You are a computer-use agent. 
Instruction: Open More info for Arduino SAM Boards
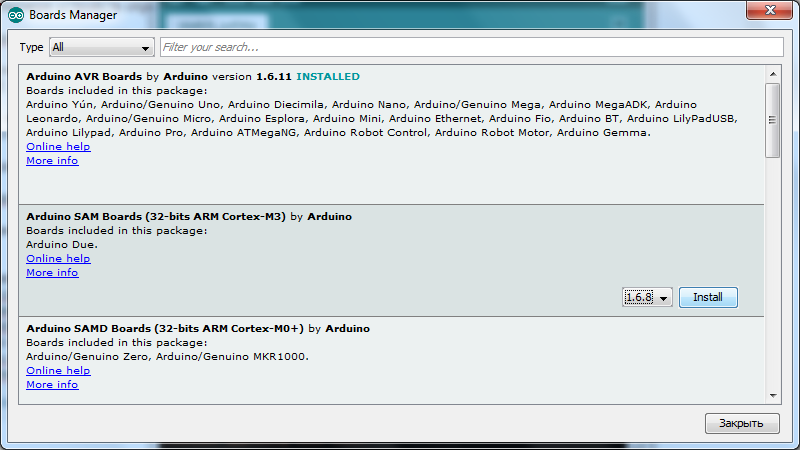(x=52, y=272)
